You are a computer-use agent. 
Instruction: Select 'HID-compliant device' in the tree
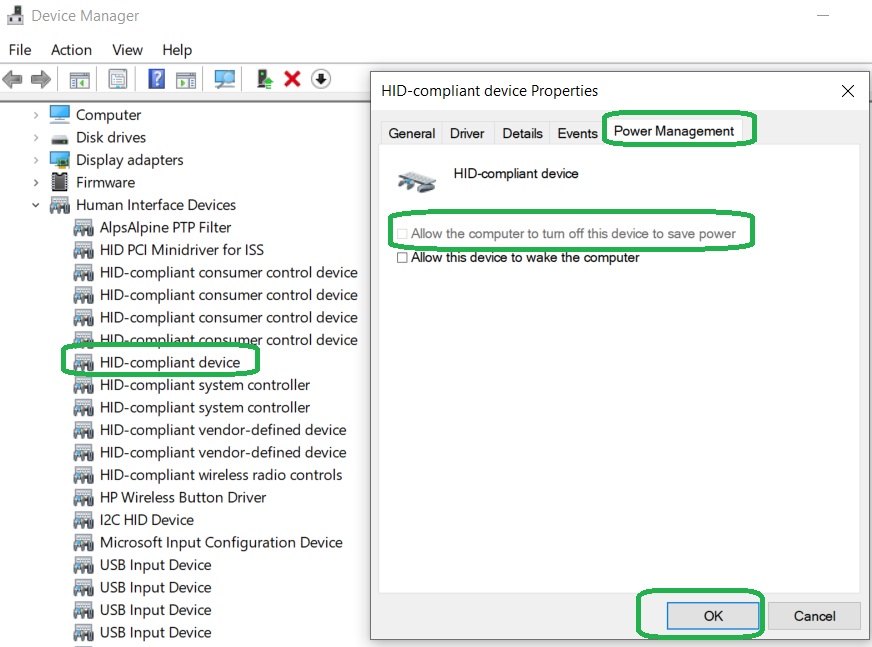pos(170,362)
